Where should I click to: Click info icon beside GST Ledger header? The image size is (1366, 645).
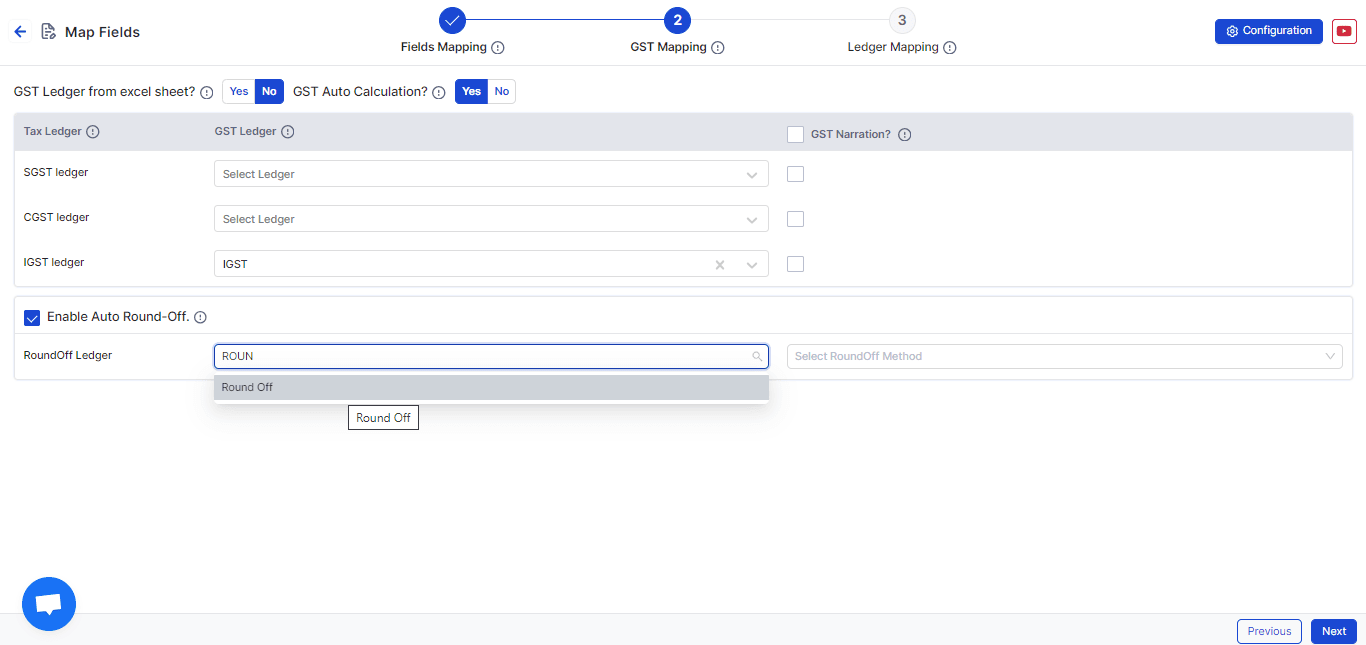point(288,132)
